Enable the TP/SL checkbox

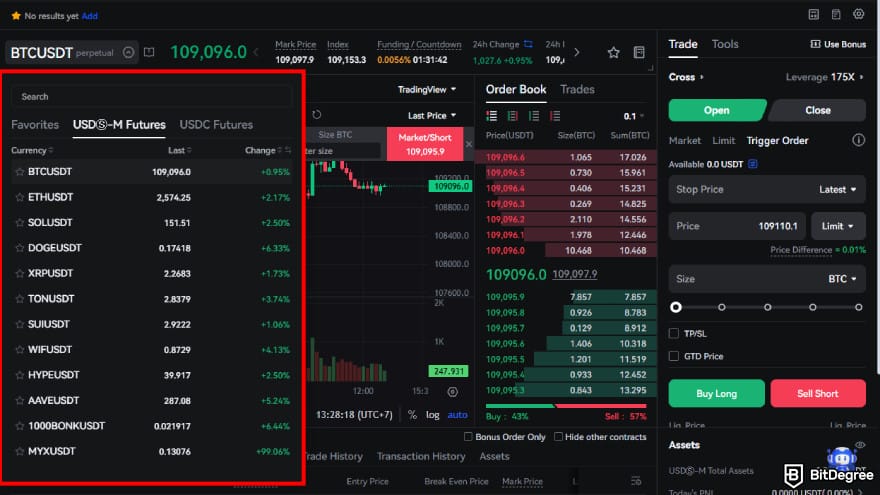(x=674, y=333)
